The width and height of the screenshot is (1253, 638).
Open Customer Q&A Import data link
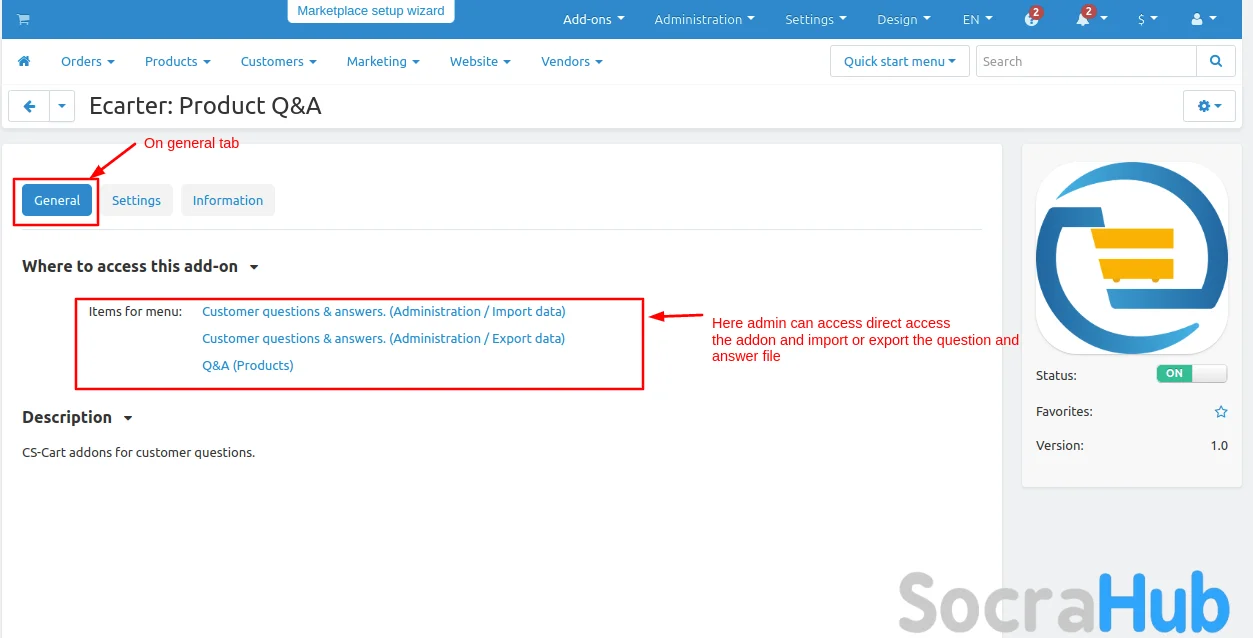[x=384, y=311]
